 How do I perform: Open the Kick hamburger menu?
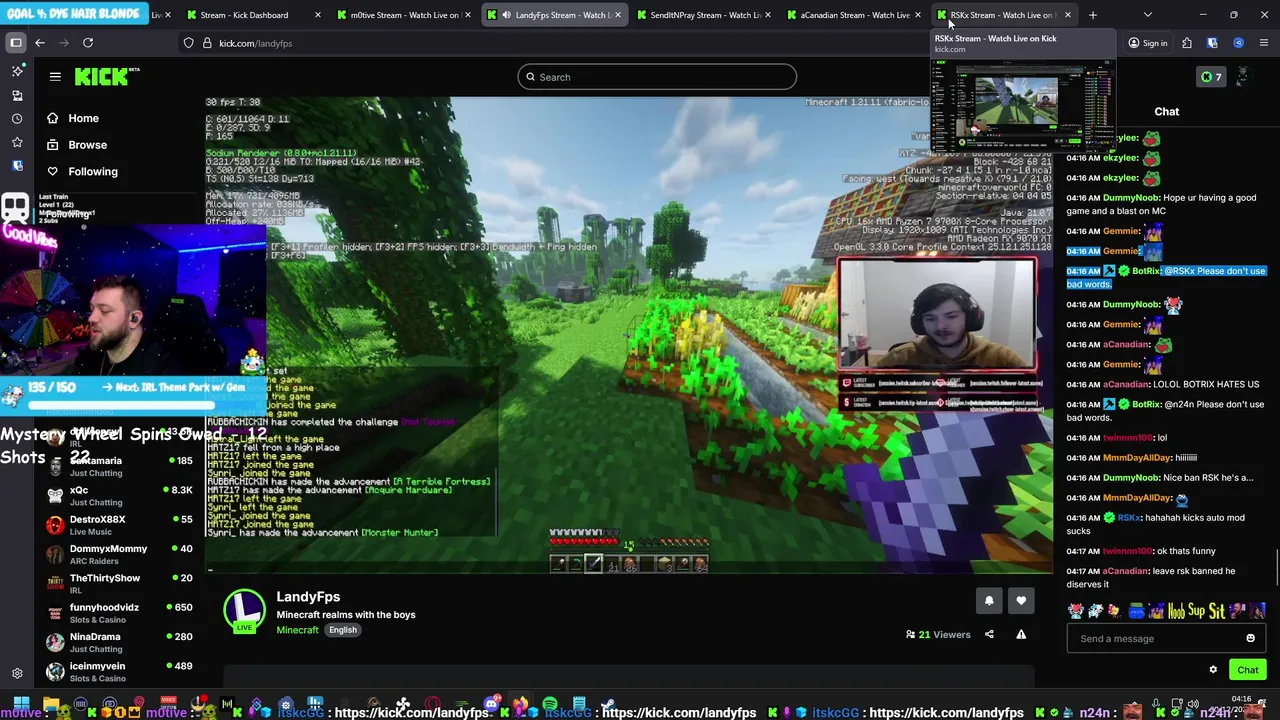pyautogui.click(x=55, y=76)
